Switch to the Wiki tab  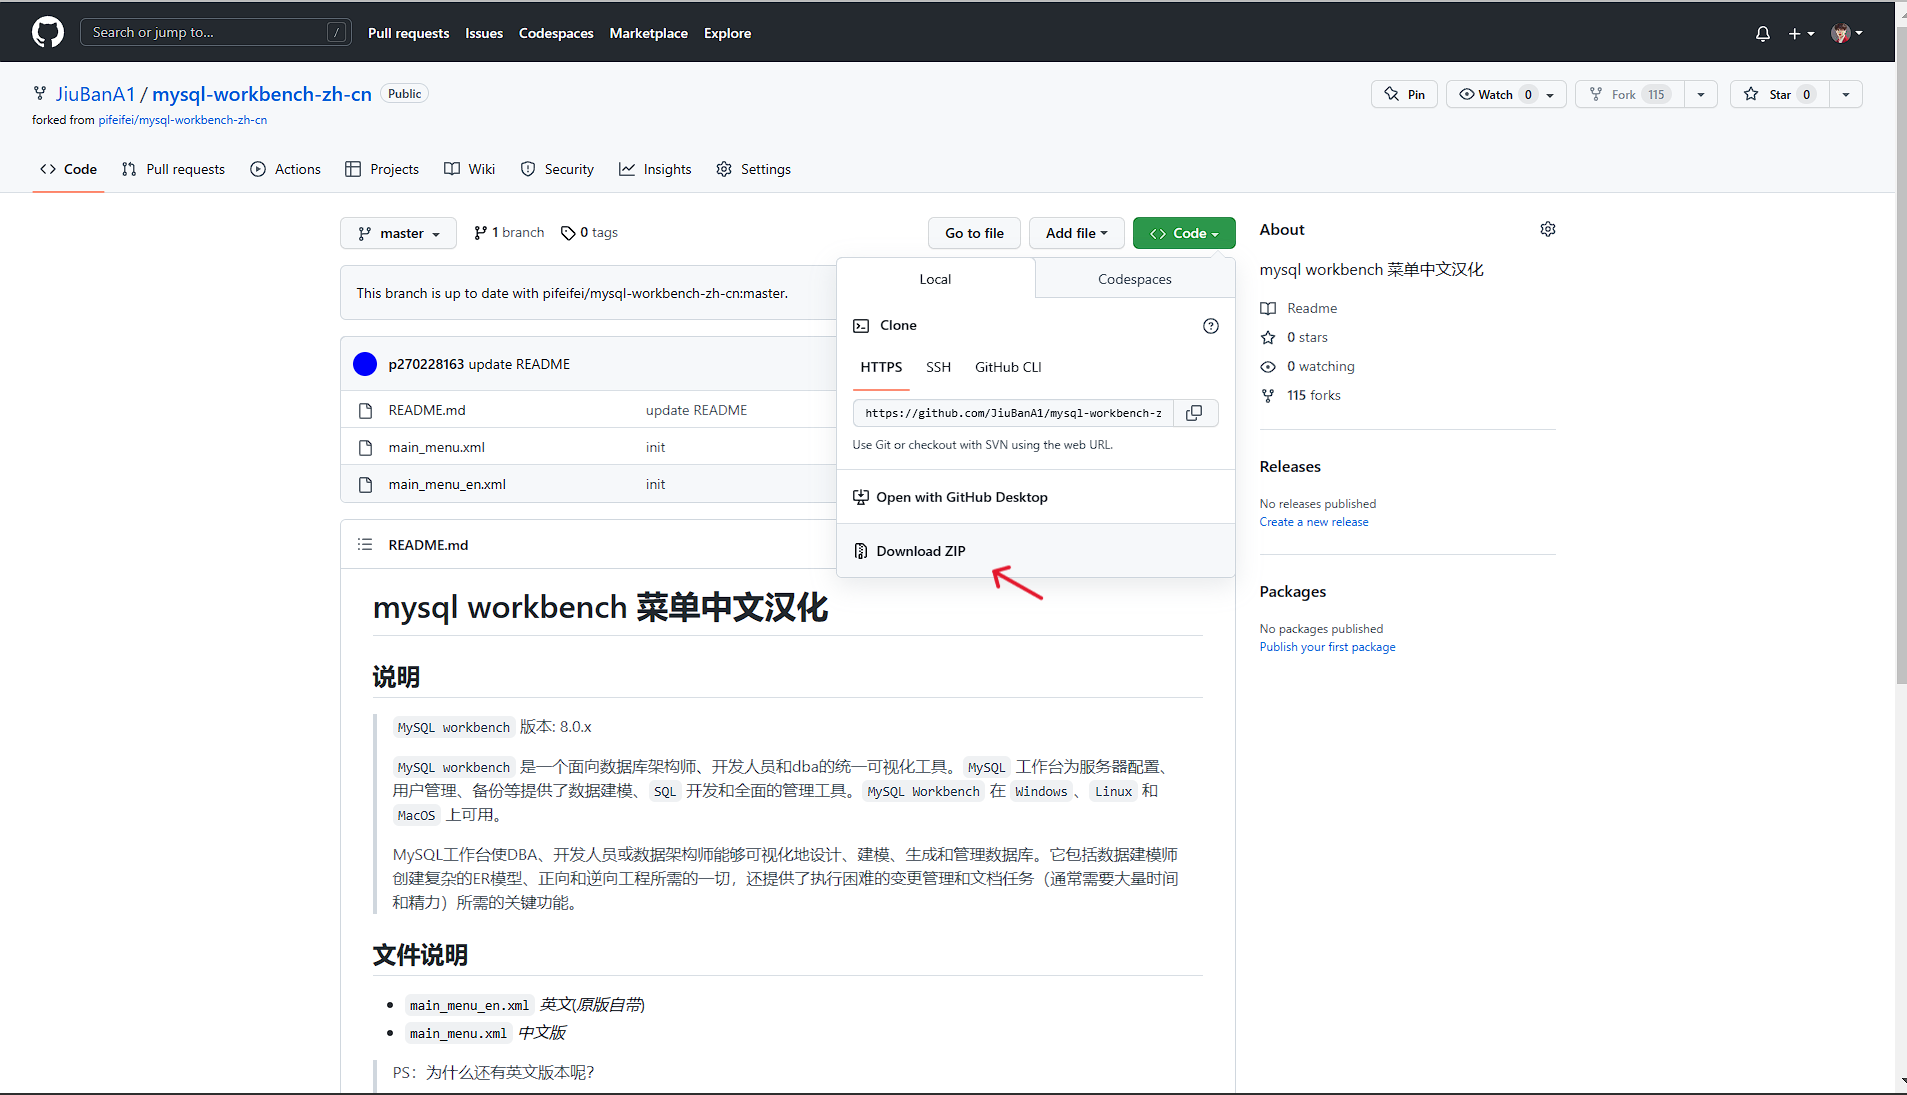point(470,169)
